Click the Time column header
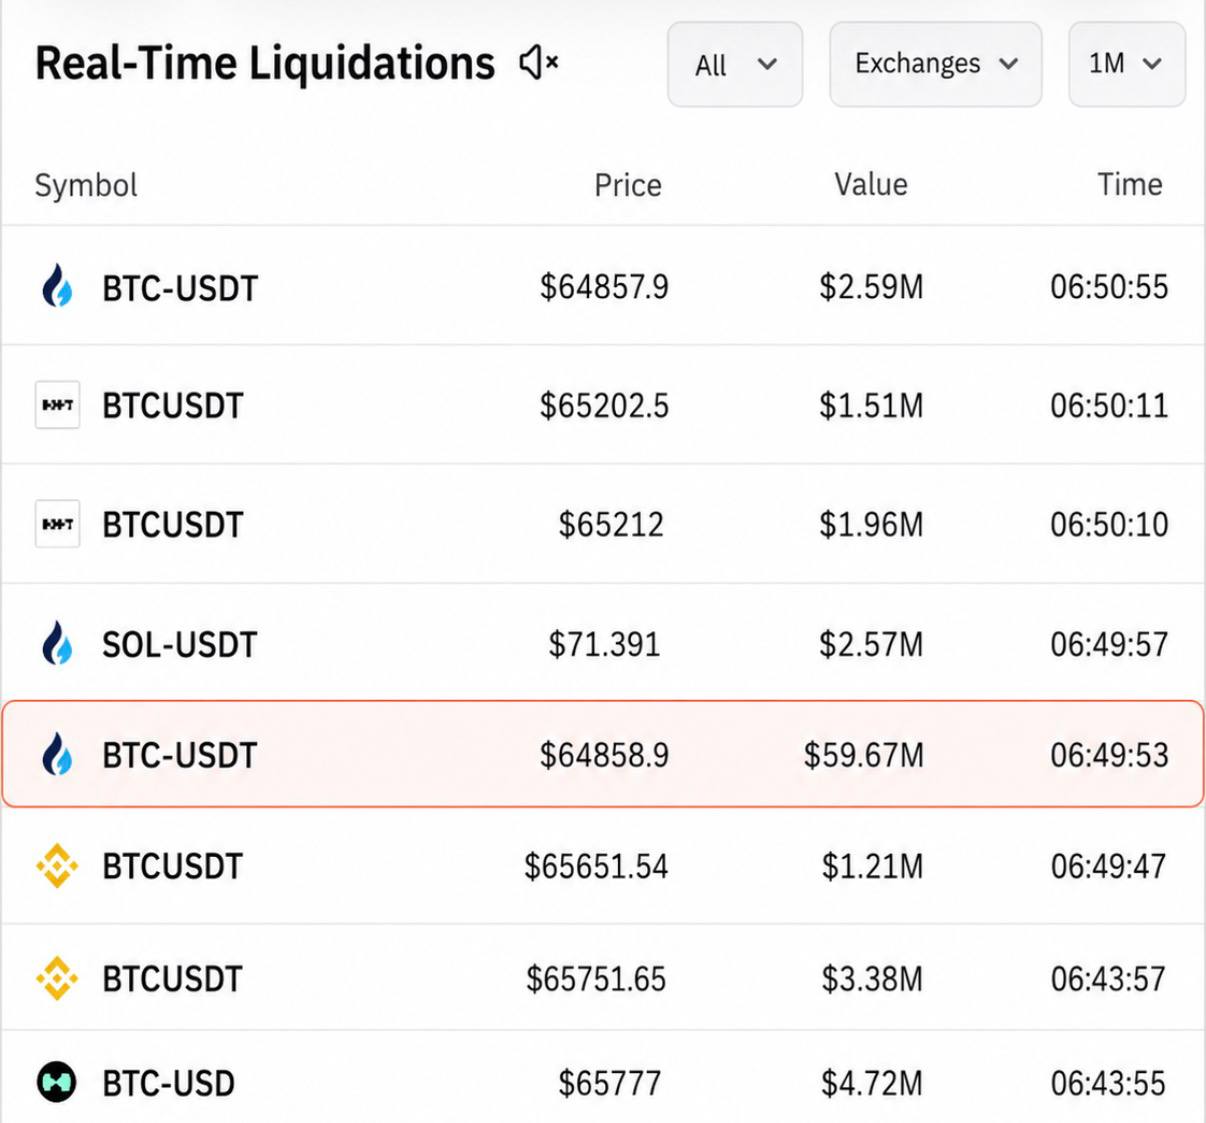1206x1123 pixels. pos(1130,184)
